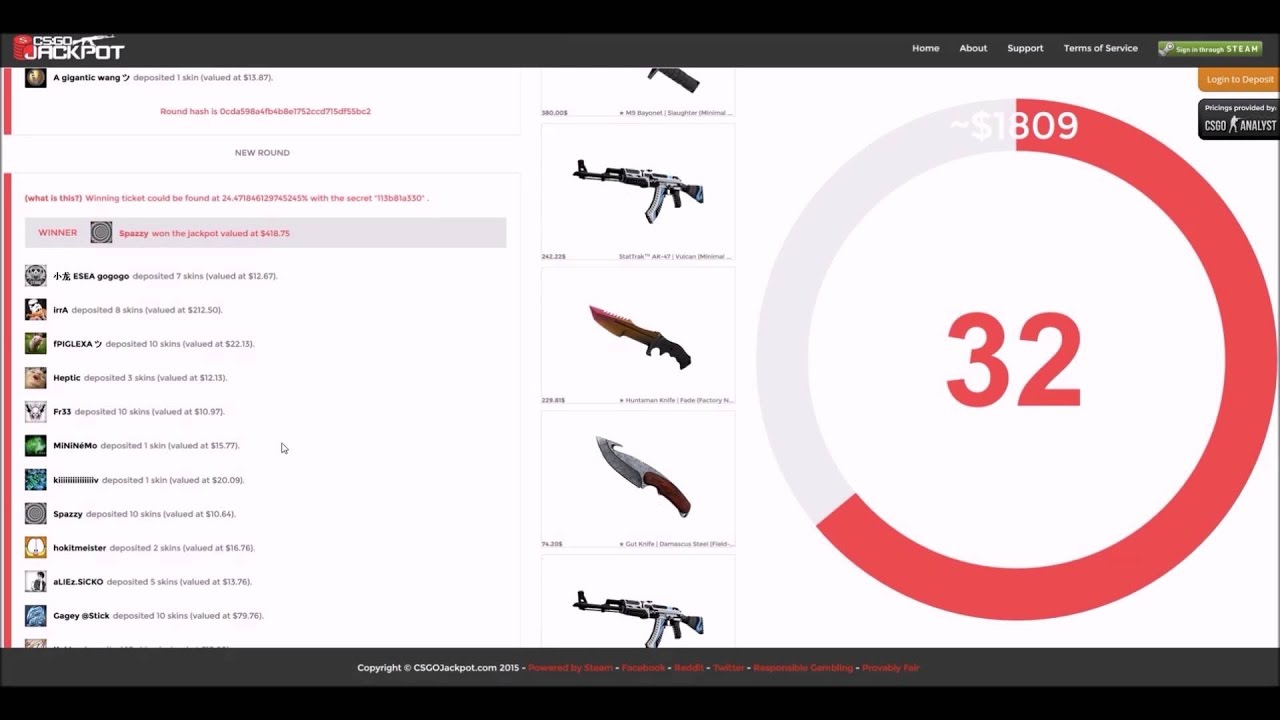Click the irrA username
Screen dimensions: 1280x720
(60, 310)
